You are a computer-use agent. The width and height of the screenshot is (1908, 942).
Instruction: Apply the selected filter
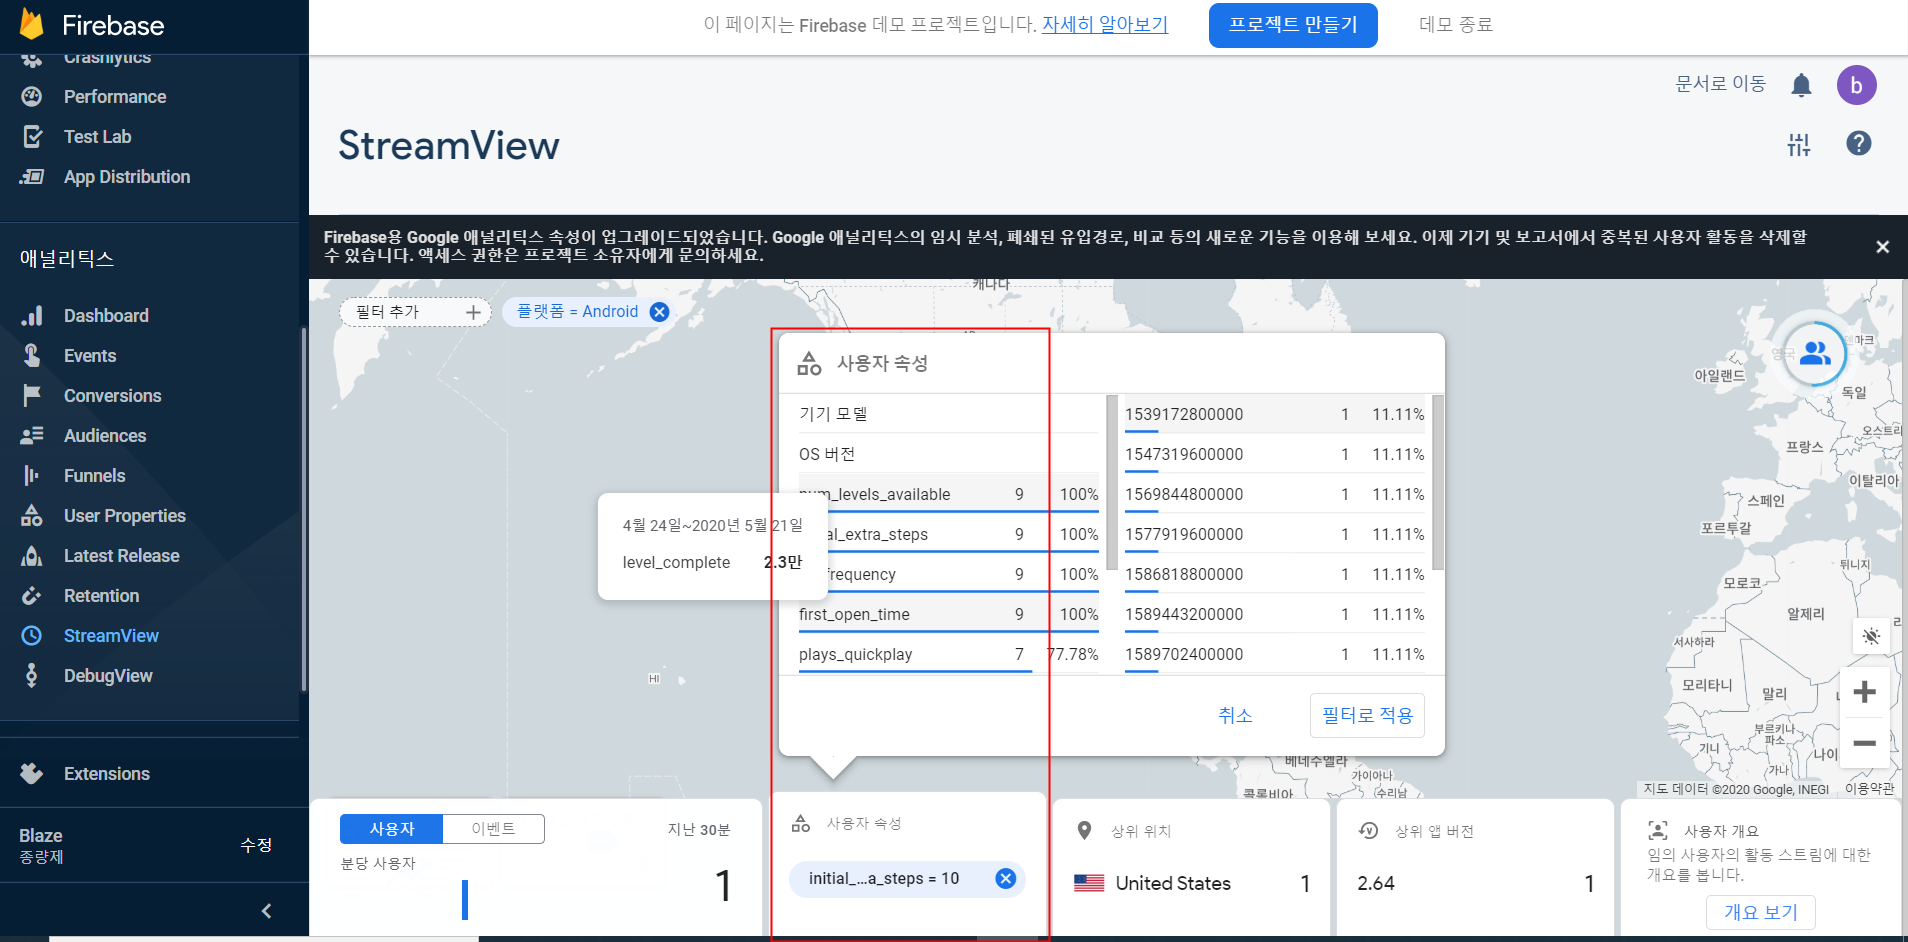point(1367,715)
